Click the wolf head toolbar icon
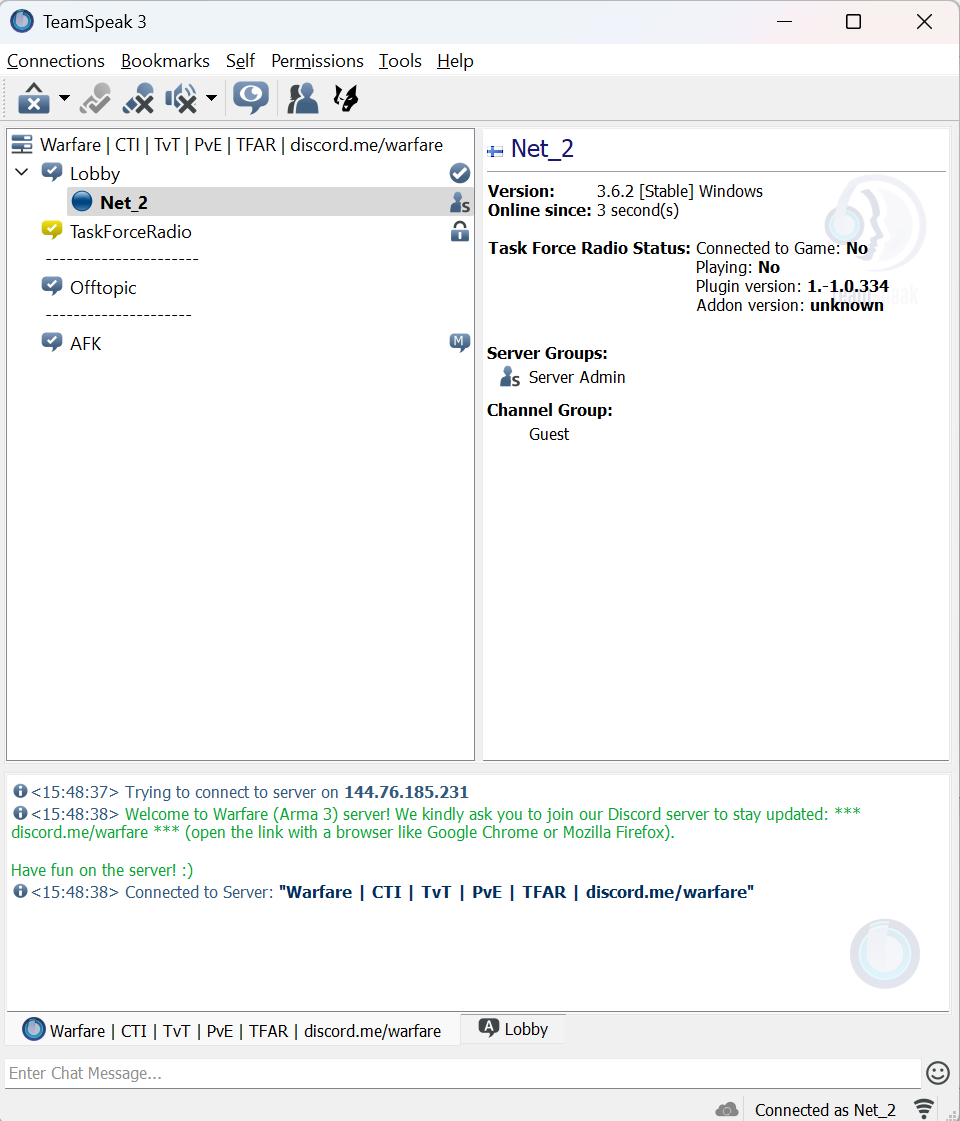This screenshot has height=1121, width=960. (x=346, y=98)
